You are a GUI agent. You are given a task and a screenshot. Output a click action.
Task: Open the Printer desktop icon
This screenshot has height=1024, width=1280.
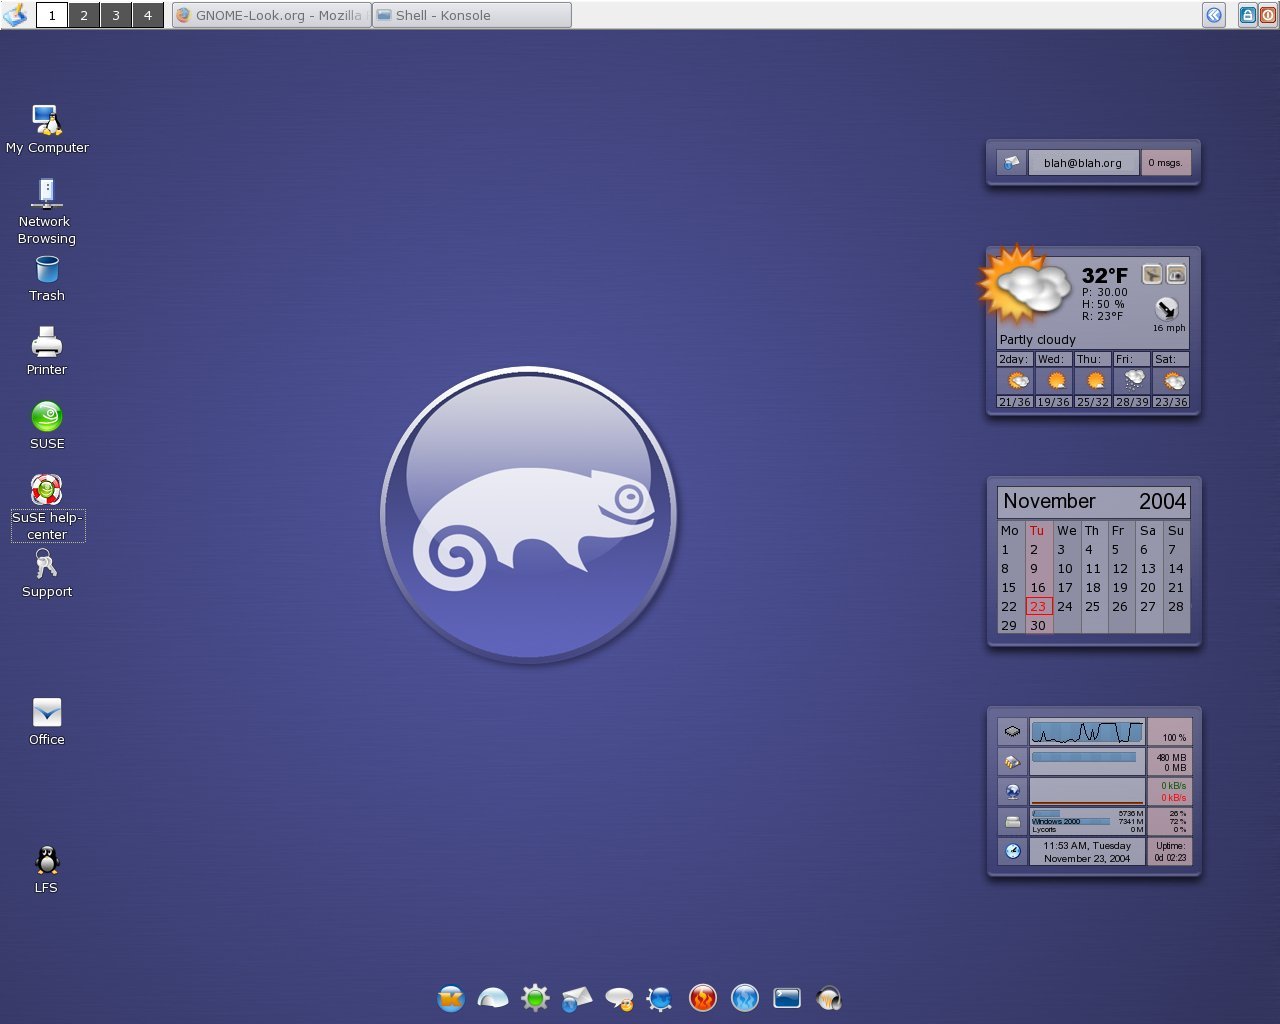click(x=47, y=343)
